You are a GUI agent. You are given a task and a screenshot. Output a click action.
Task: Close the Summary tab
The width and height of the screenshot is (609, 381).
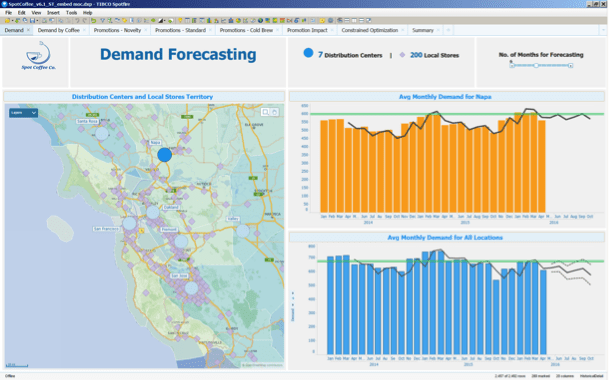pyautogui.click(x=438, y=30)
